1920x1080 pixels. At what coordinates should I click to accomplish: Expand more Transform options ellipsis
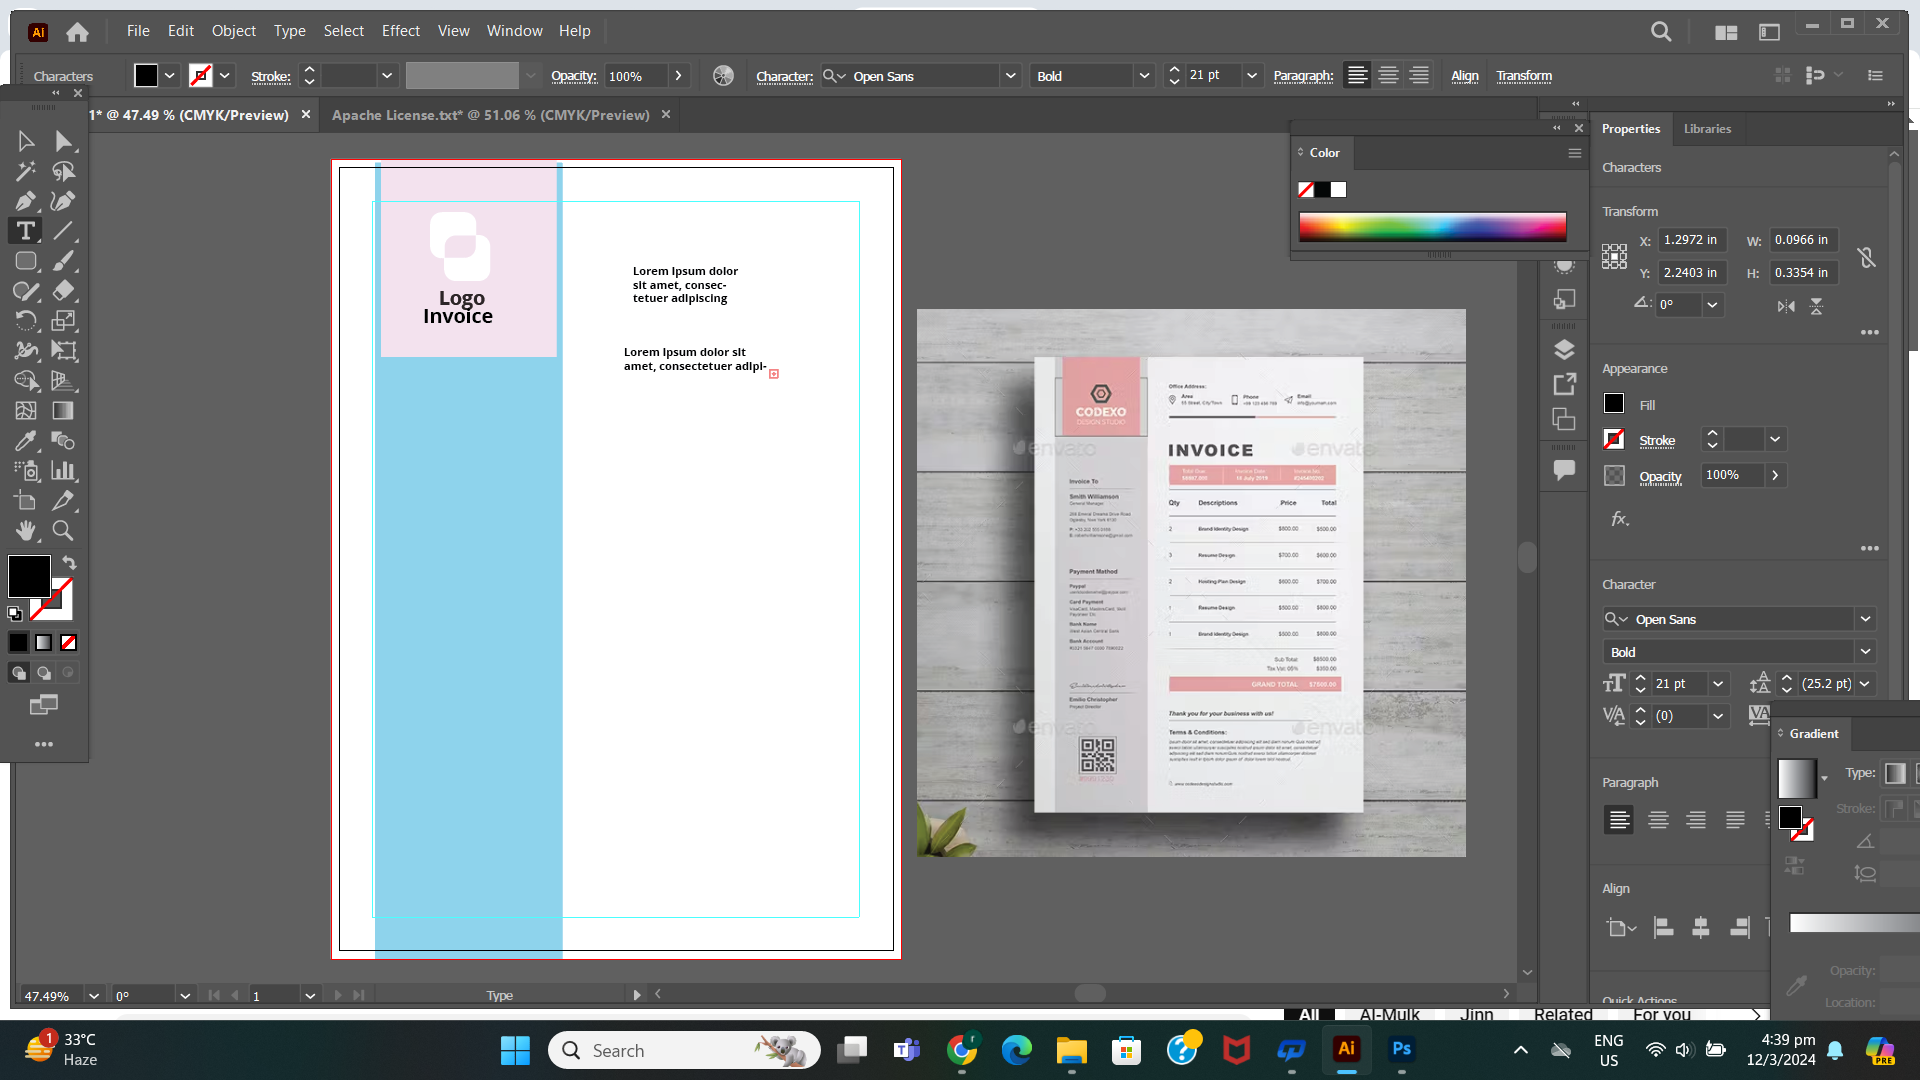(x=1870, y=332)
